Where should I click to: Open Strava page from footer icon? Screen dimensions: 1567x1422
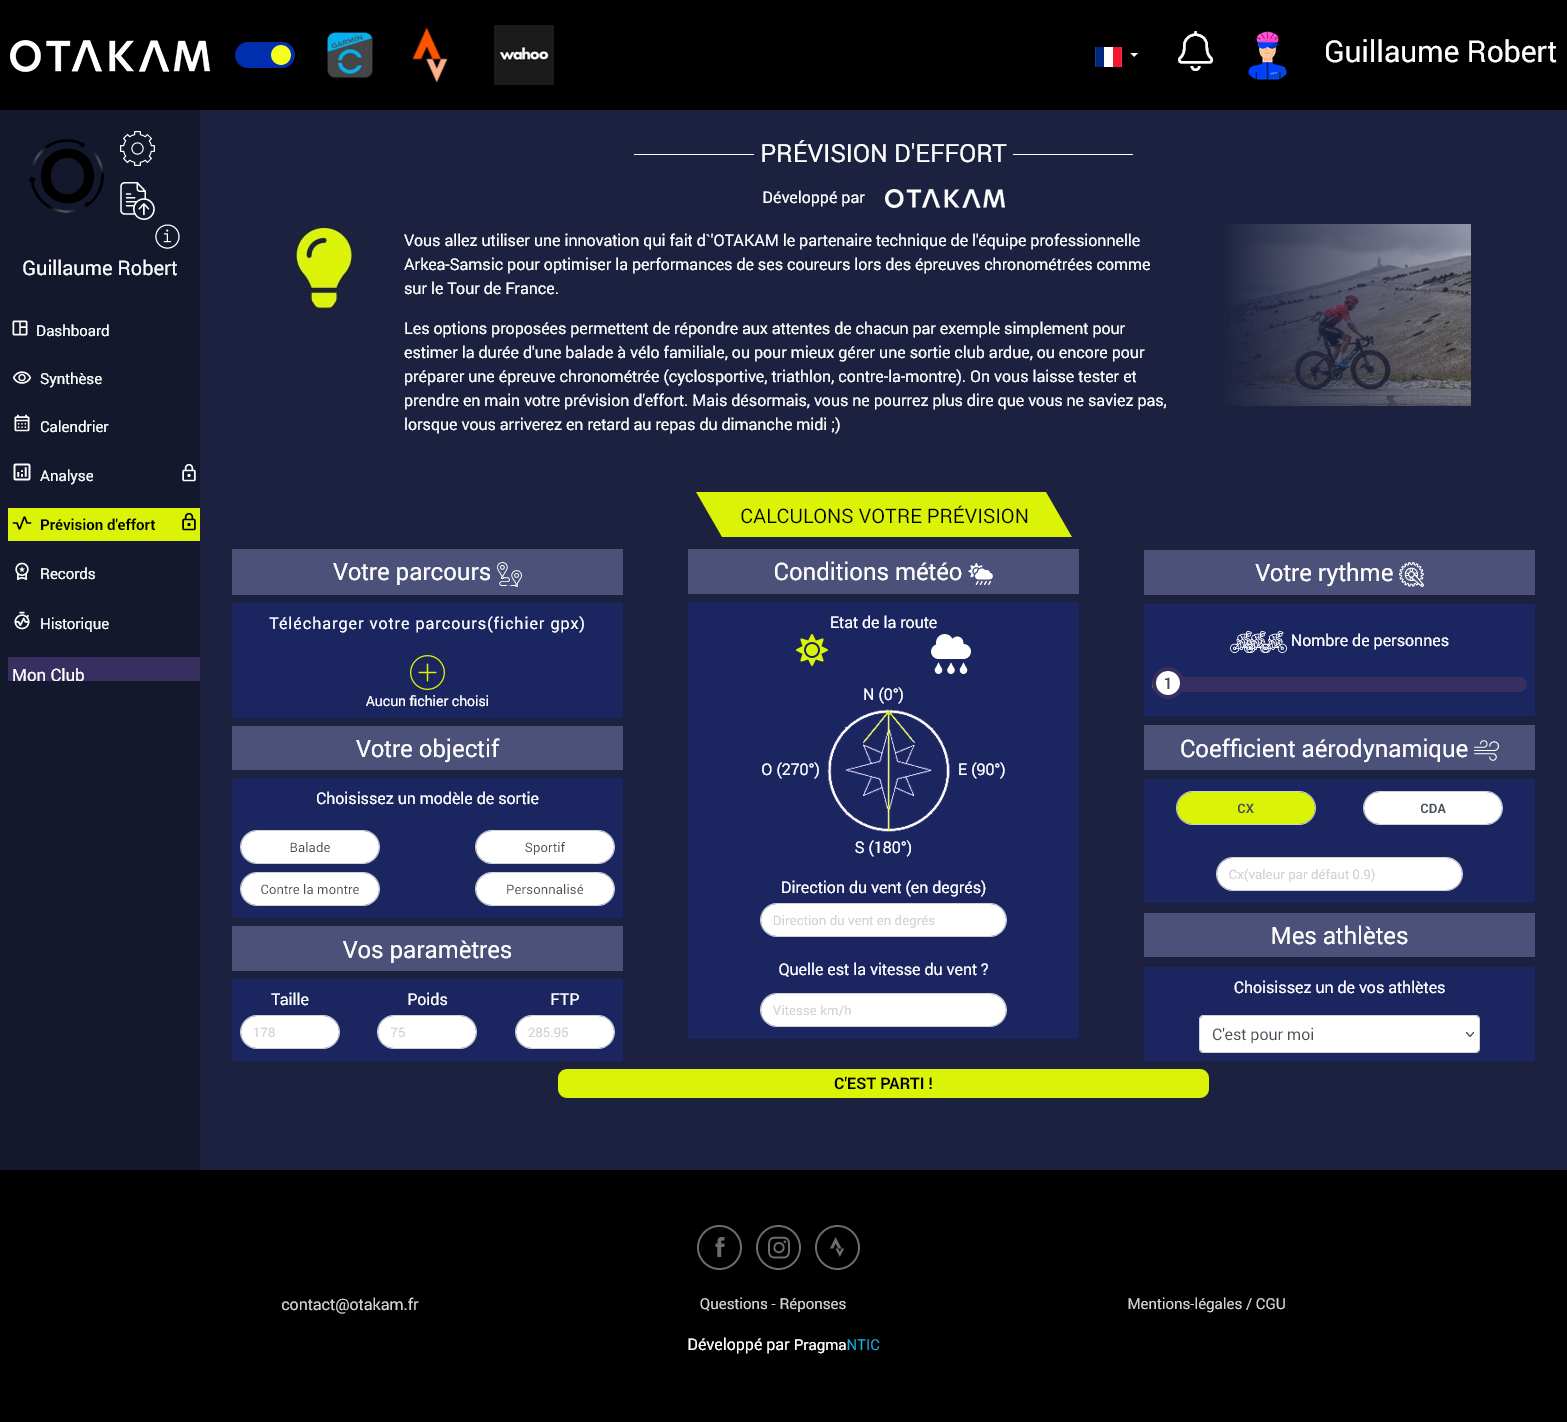click(x=837, y=1247)
